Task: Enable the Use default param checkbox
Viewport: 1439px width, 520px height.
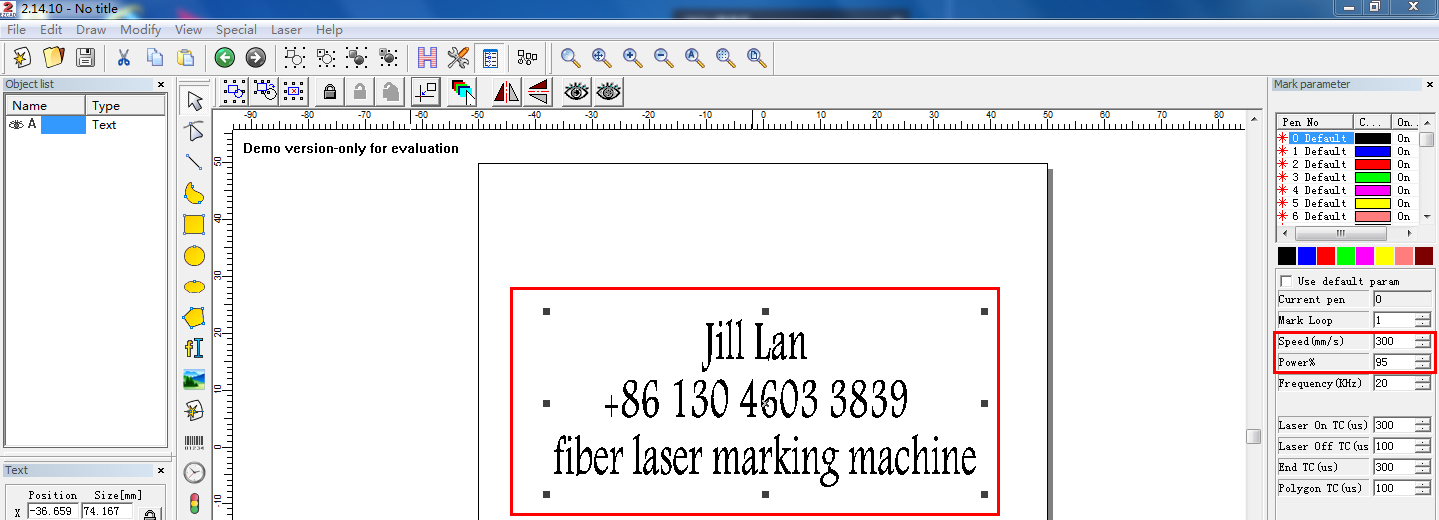Action: tap(1286, 282)
